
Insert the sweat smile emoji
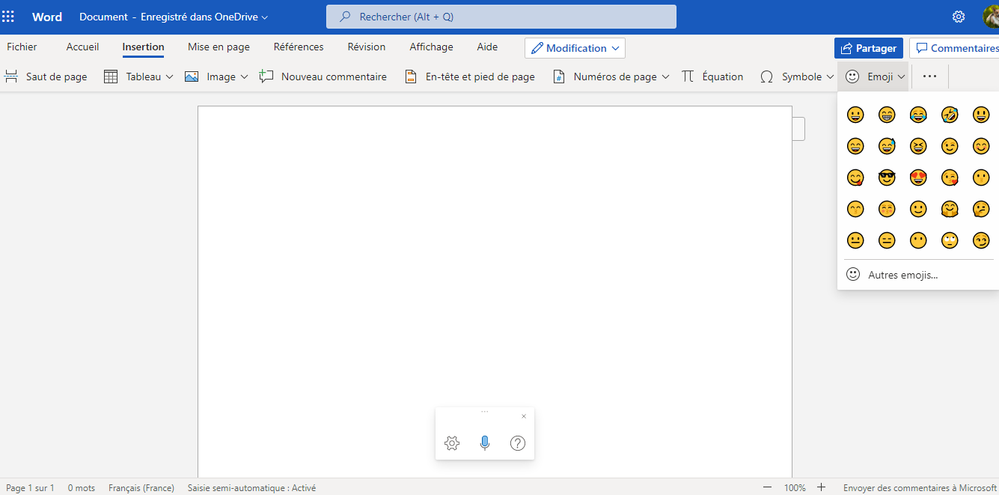pyautogui.click(x=886, y=146)
